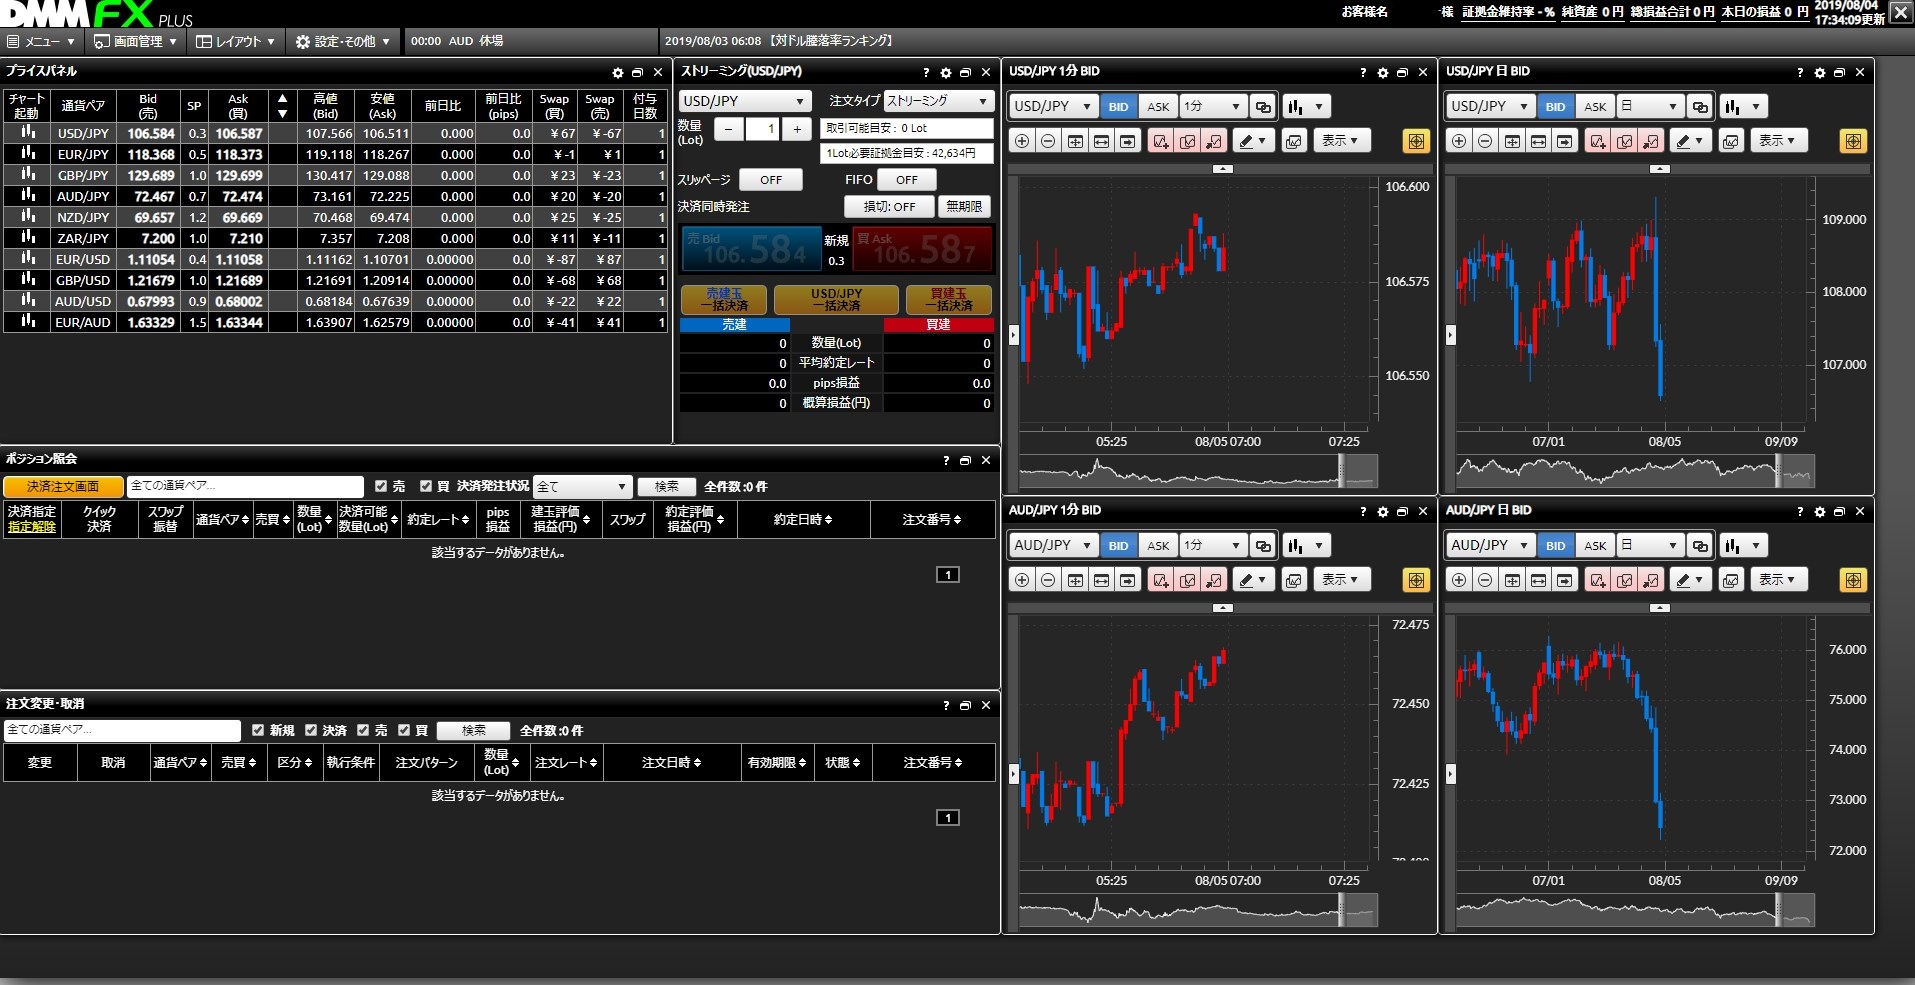Screen dimensions: 1915x985
Task: Open the メニュー menu
Action: coord(41,41)
